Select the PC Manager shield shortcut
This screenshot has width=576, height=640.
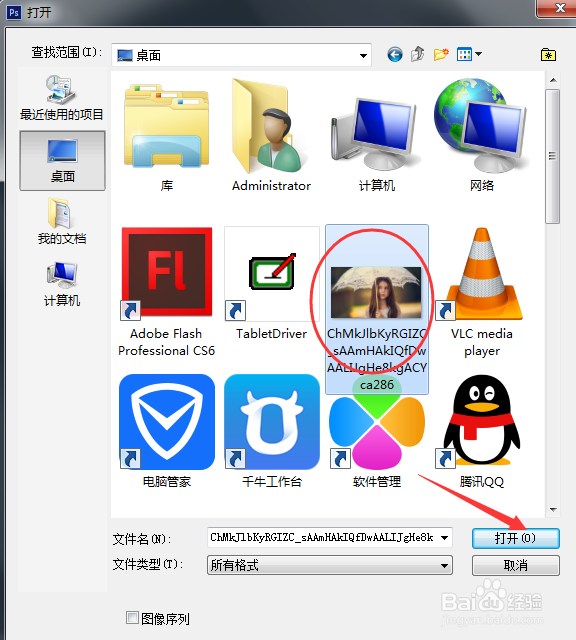[x=167, y=431]
